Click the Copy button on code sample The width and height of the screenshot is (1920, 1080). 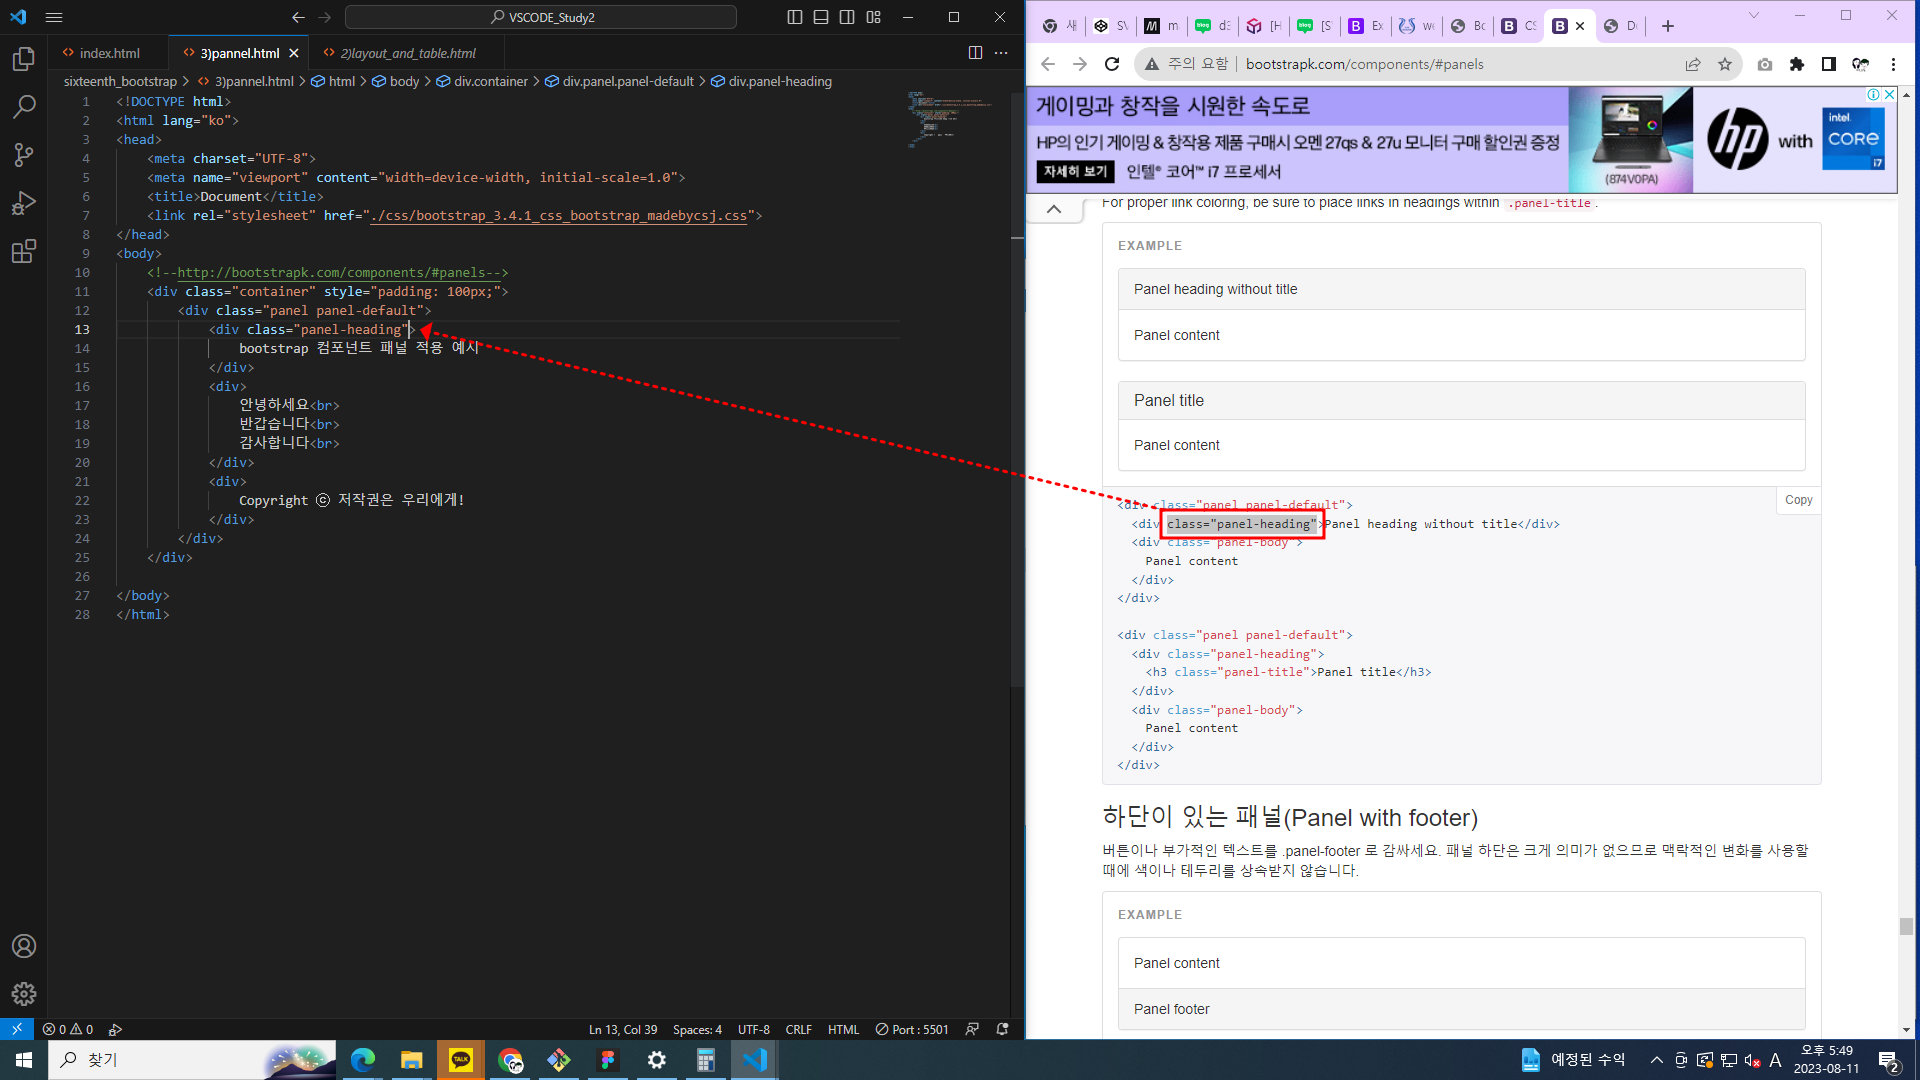1798,500
